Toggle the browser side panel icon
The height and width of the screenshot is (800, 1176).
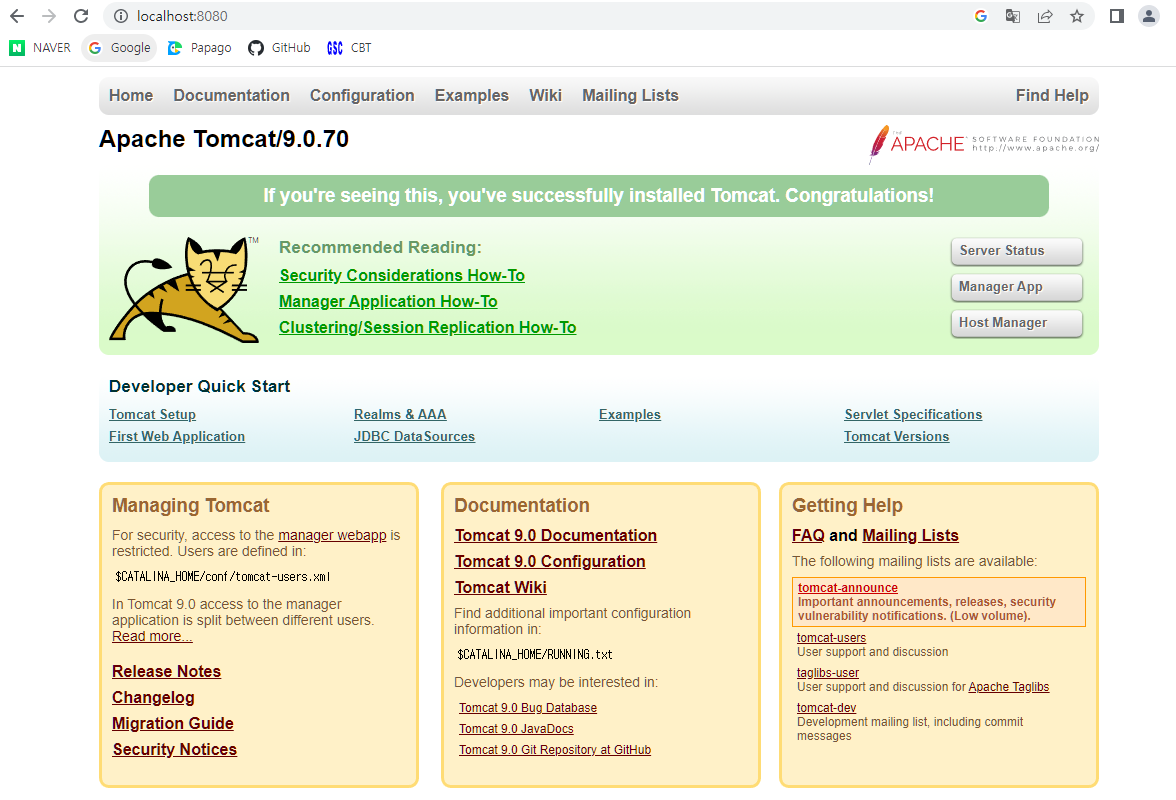[x=1117, y=16]
